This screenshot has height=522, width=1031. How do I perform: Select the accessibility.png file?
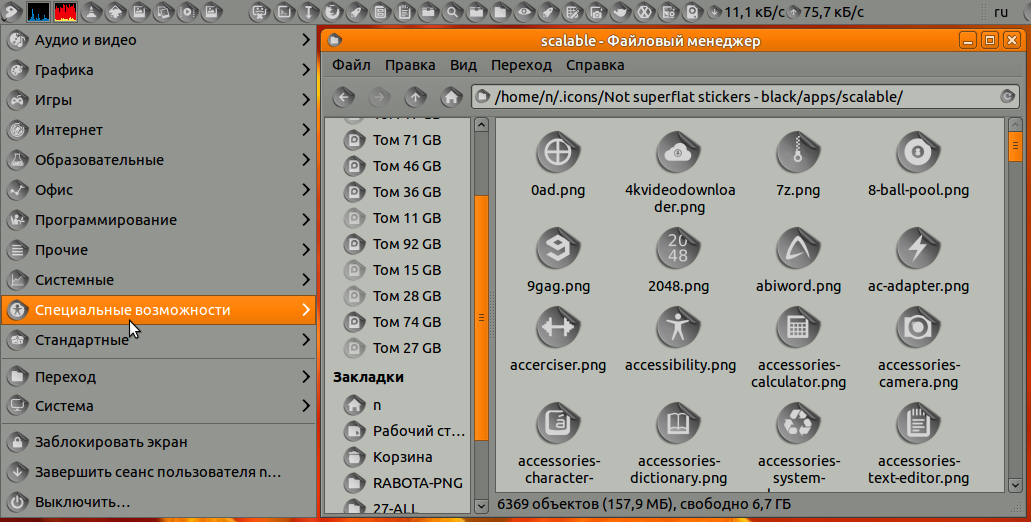[678, 327]
